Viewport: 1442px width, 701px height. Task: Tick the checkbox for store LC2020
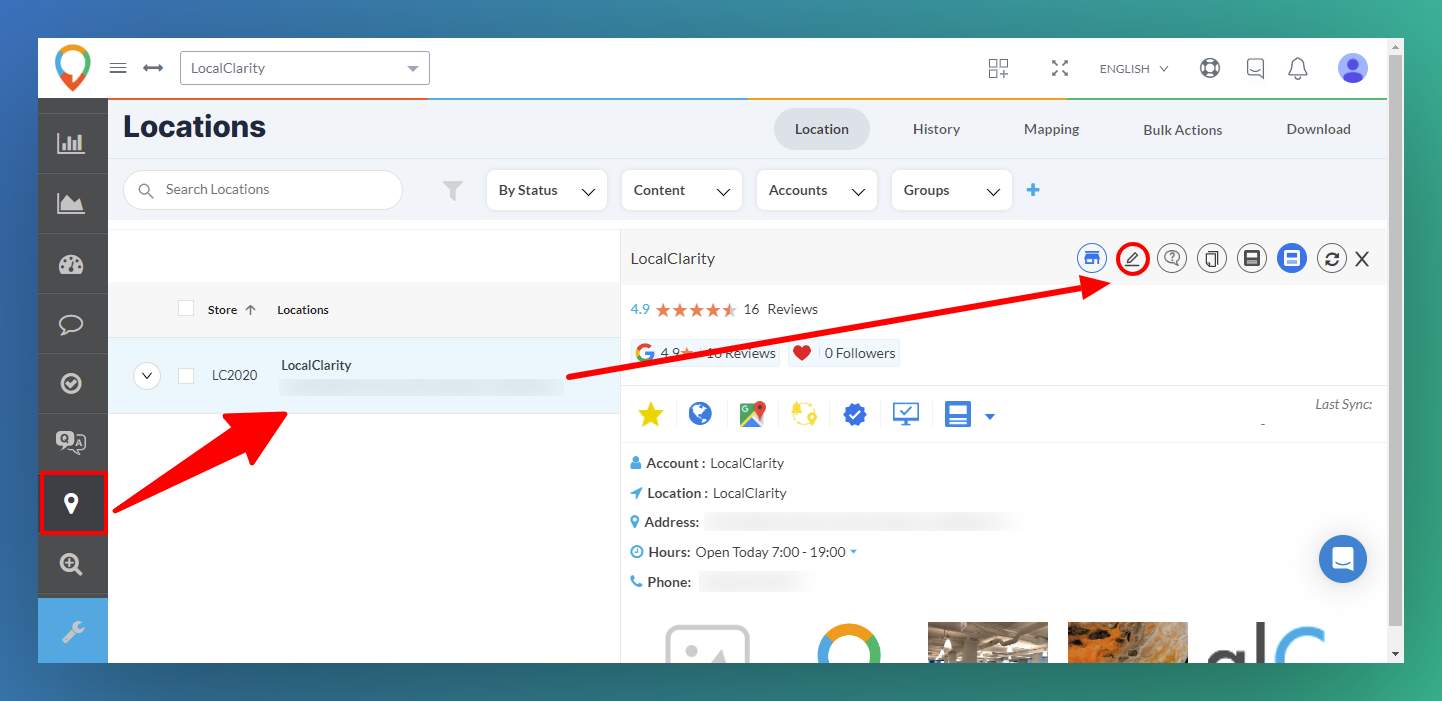pos(186,376)
